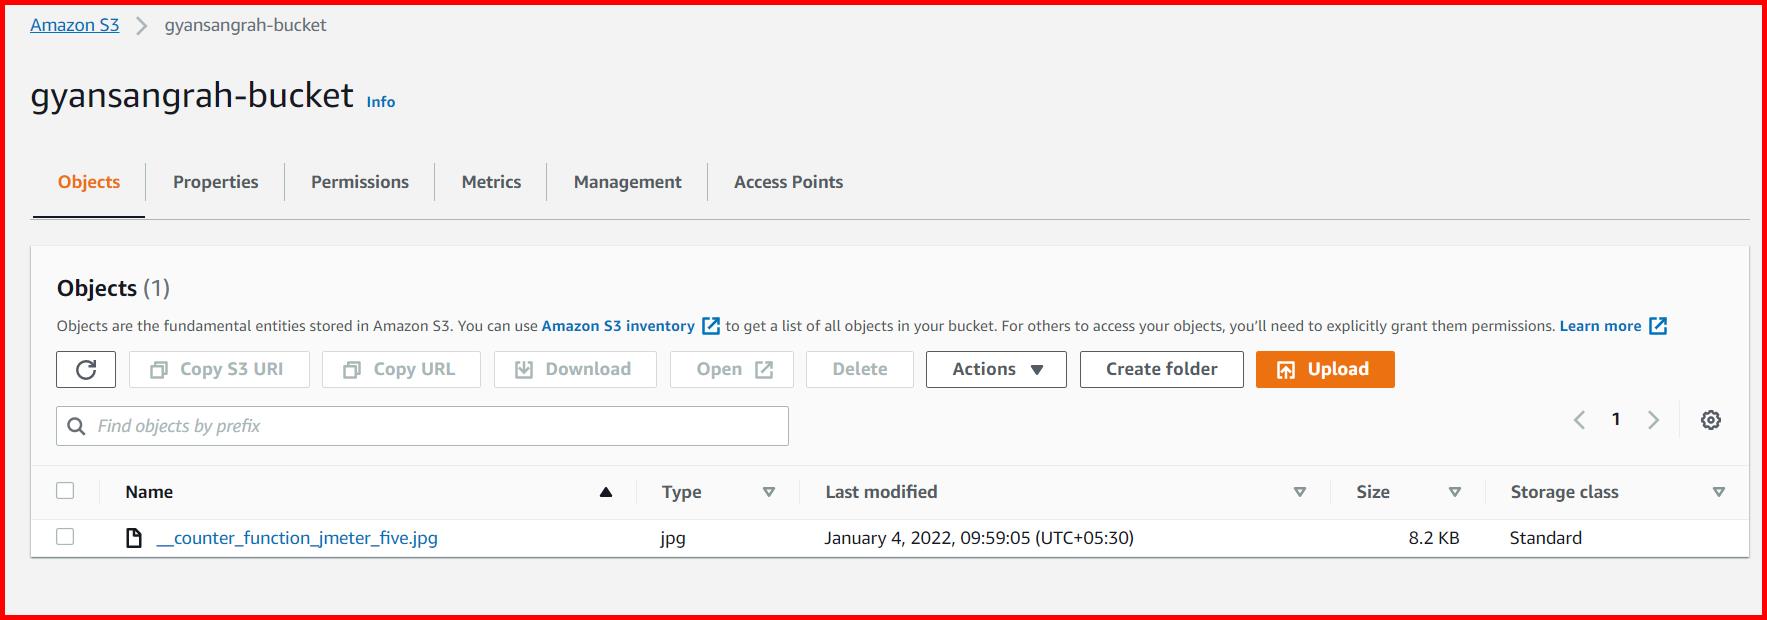Open the Amazon S3 breadcrumb link

[x=74, y=25]
